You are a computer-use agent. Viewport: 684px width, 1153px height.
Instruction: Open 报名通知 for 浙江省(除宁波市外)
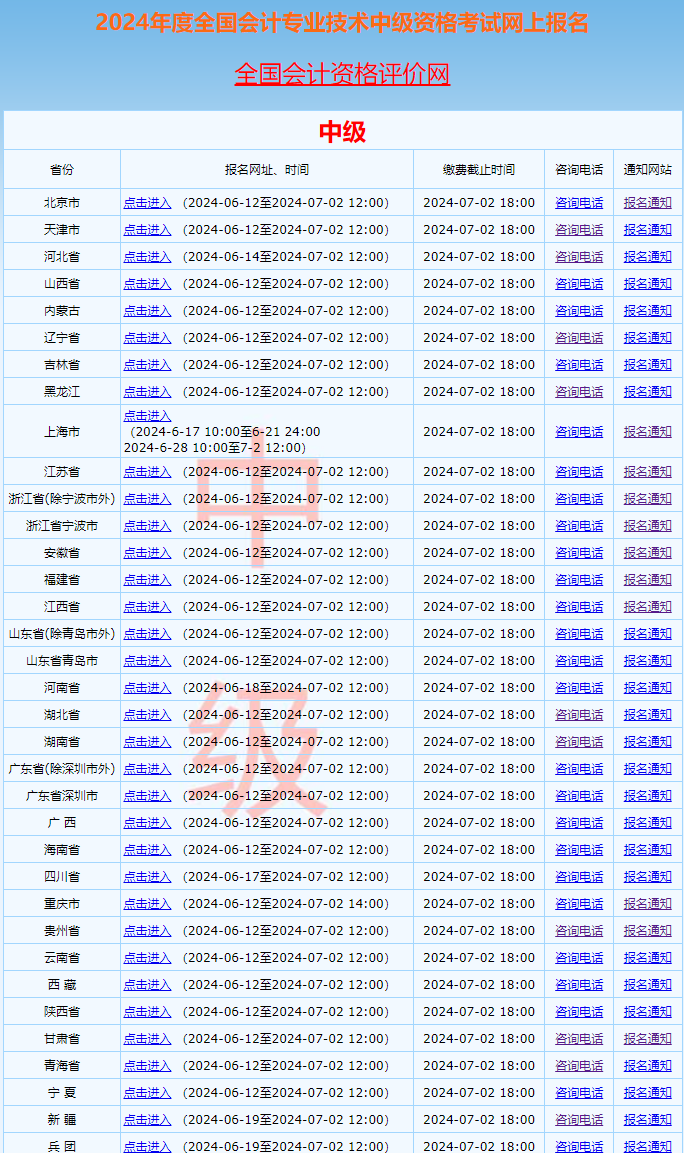(x=647, y=499)
